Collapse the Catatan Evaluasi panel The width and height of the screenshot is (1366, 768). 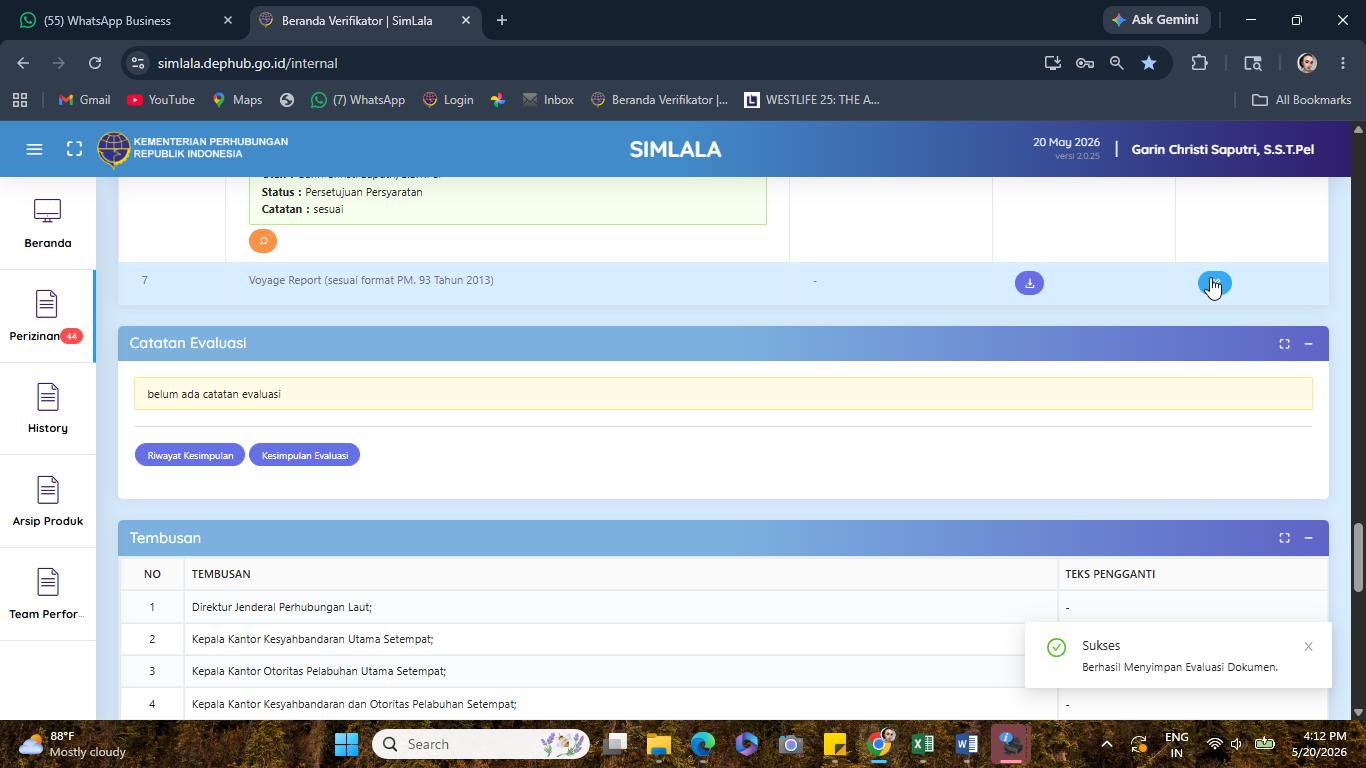[x=1308, y=344]
